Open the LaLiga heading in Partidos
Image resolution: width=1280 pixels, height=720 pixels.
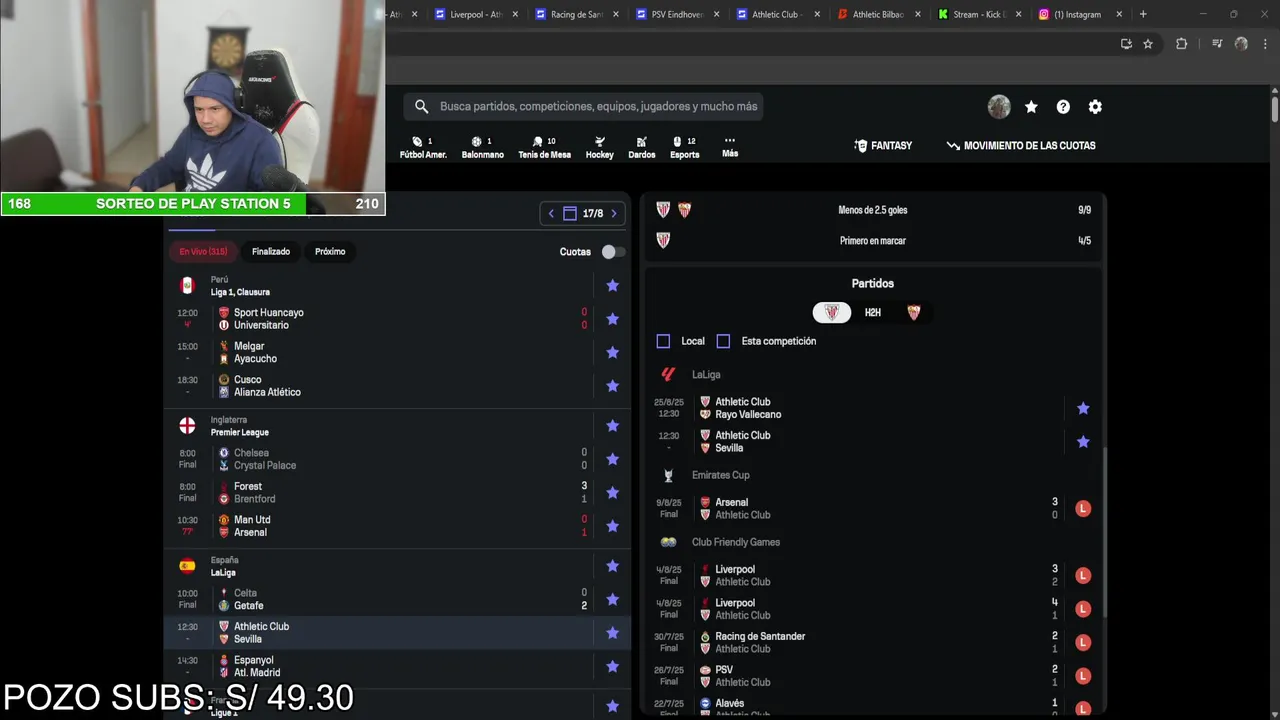(x=706, y=375)
